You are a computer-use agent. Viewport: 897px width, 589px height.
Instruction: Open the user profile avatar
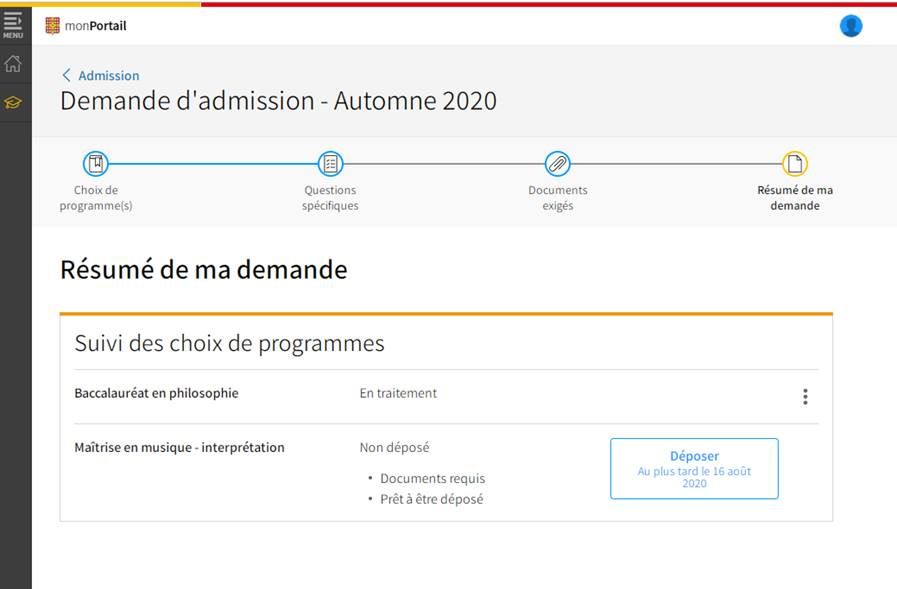851,26
